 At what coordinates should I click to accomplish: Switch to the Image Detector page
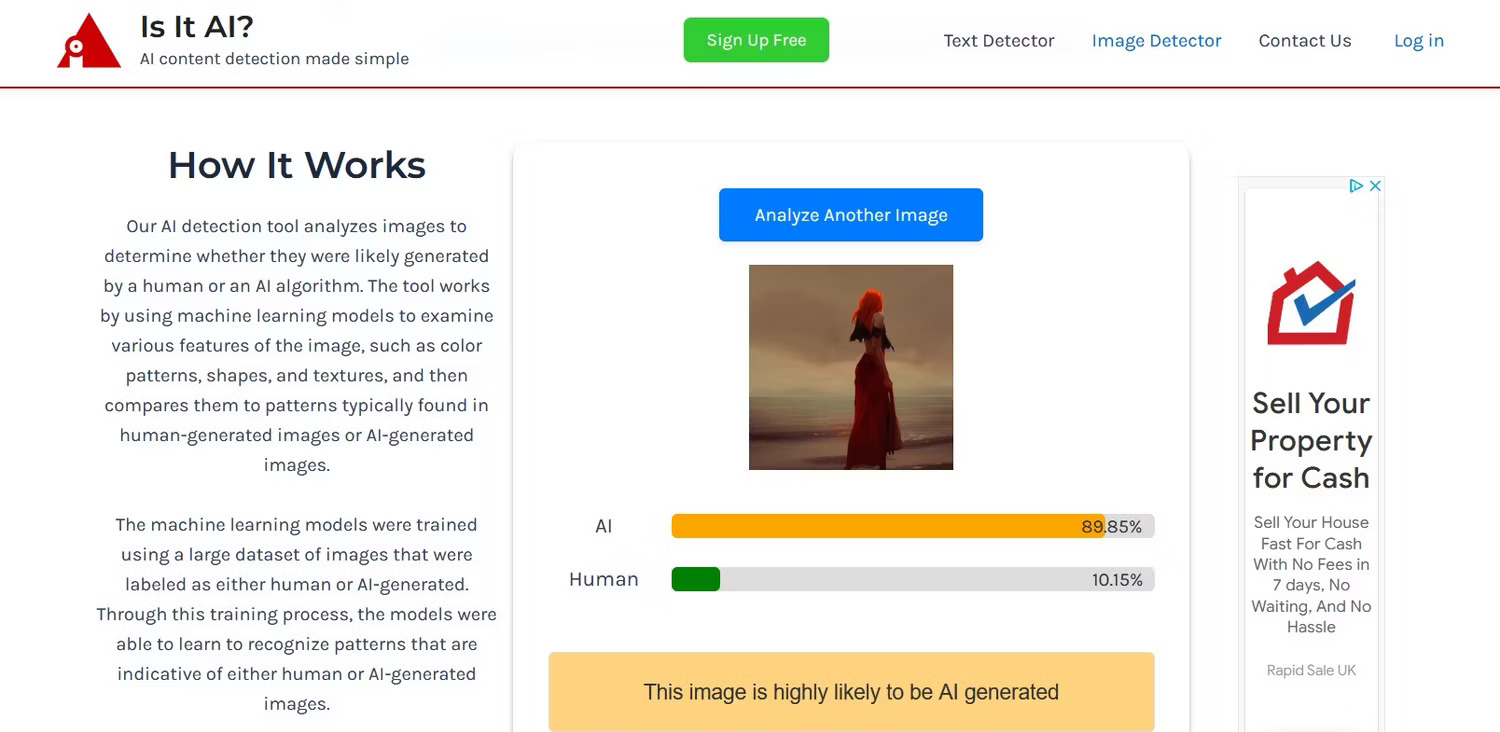[1156, 41]
